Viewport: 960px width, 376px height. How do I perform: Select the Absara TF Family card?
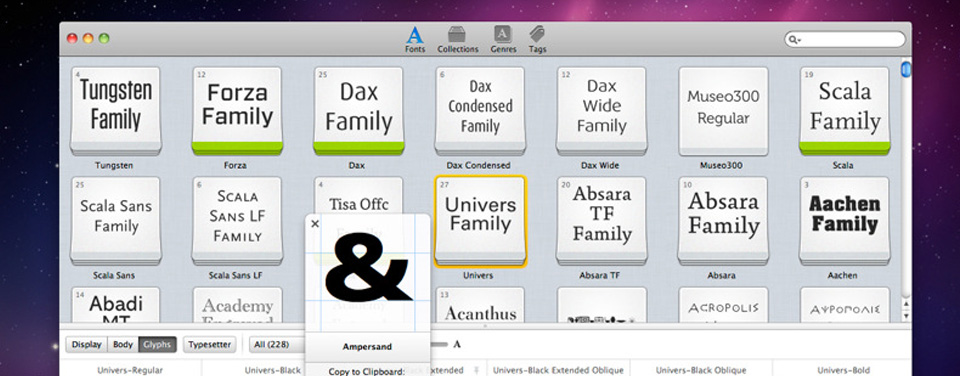(601, 221)
